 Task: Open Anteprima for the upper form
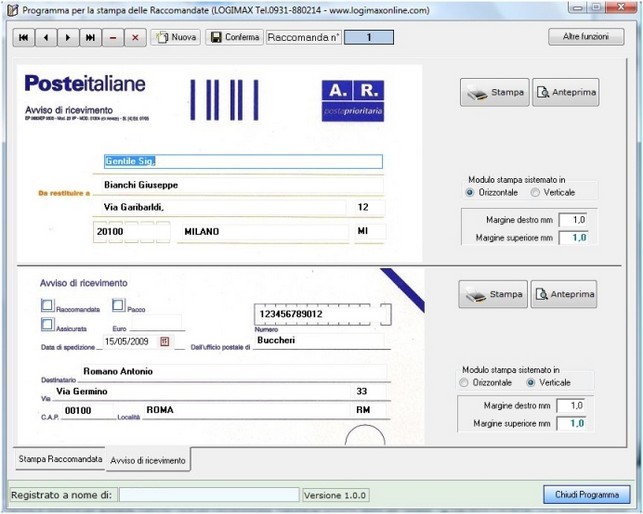[x=565, y=92]
